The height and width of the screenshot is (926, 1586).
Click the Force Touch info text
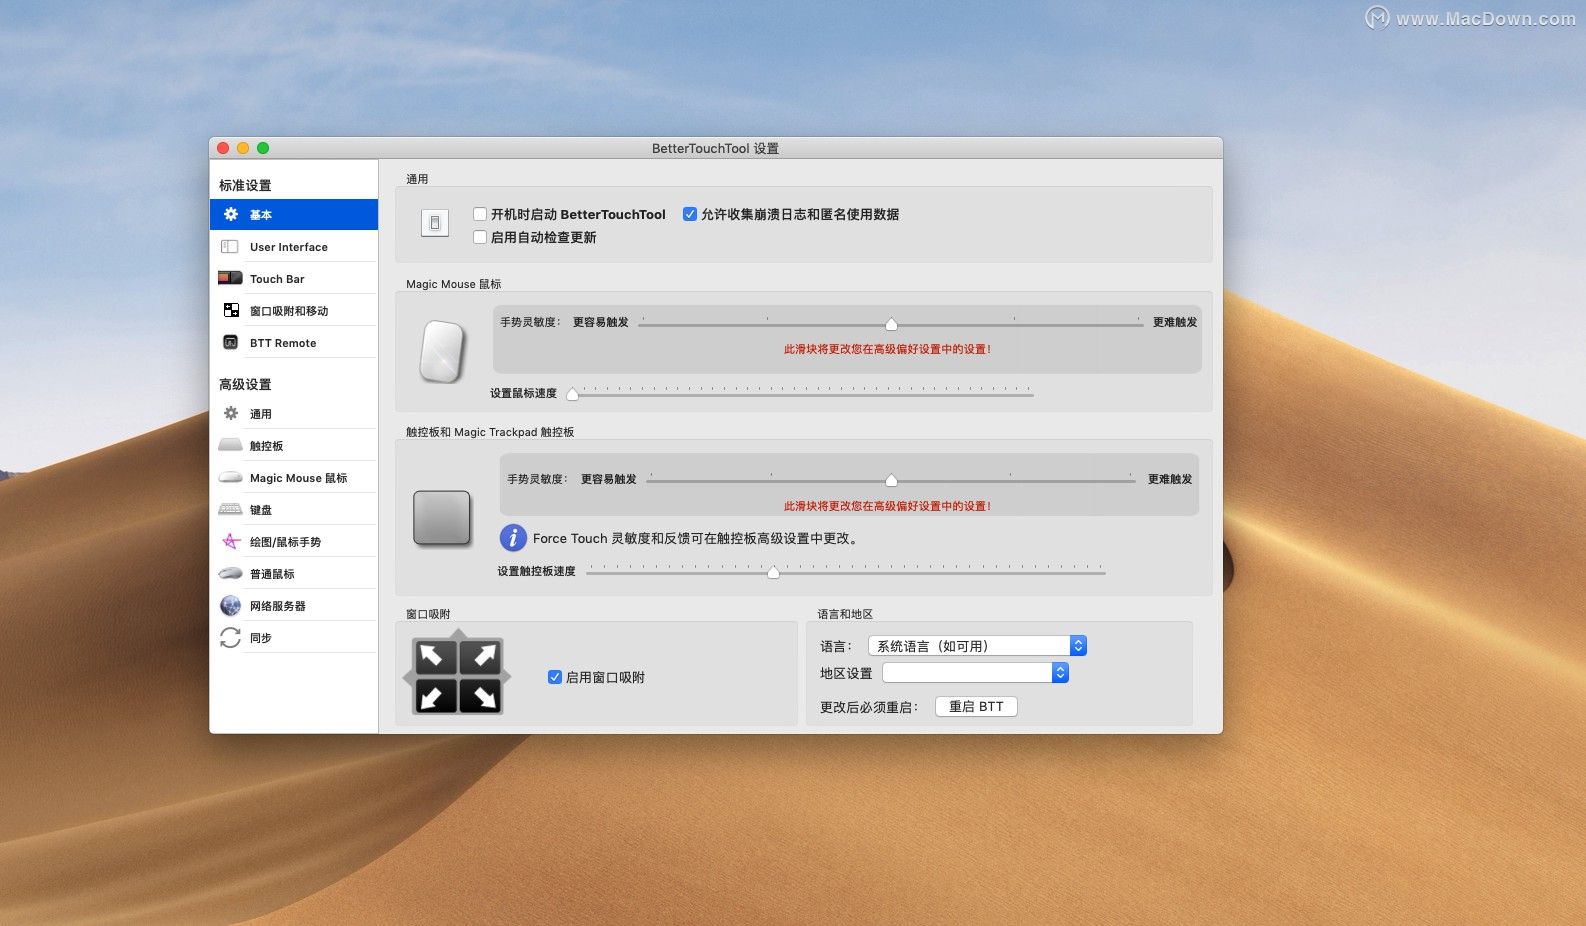[696, 538]
